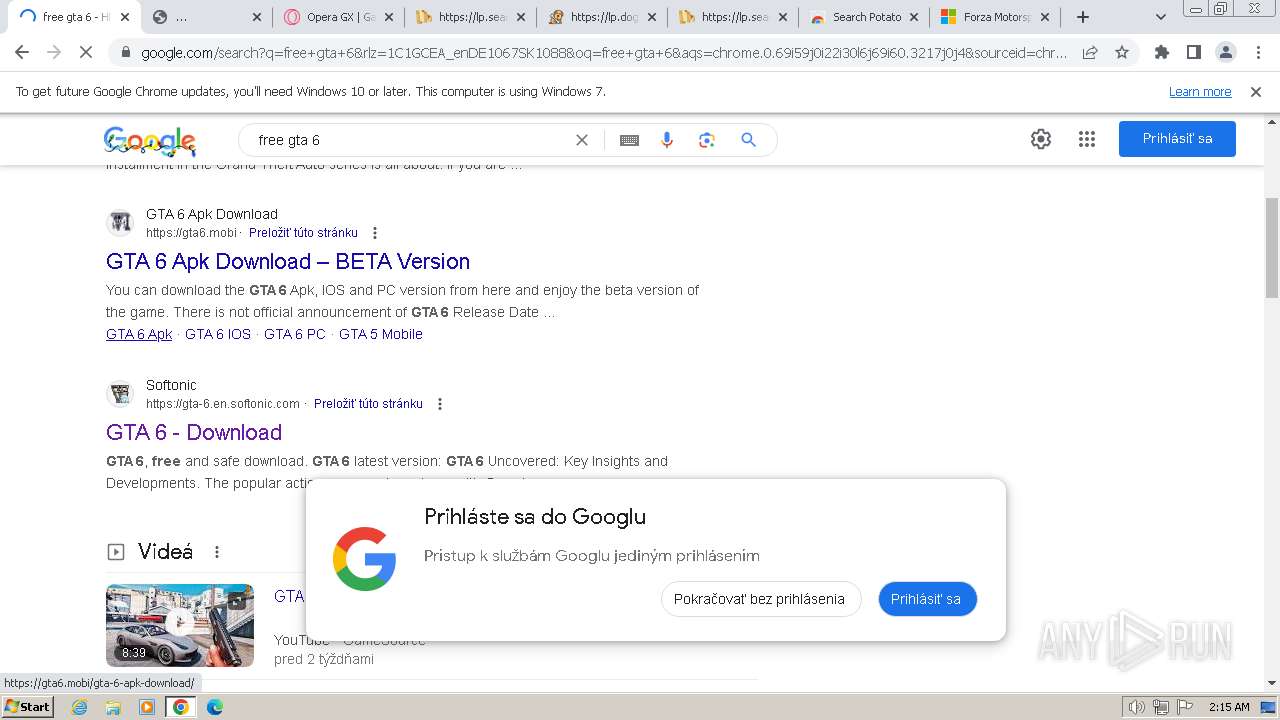Click the volume tray icon
Viewport: 1280px width, 720px height.
1136,707
